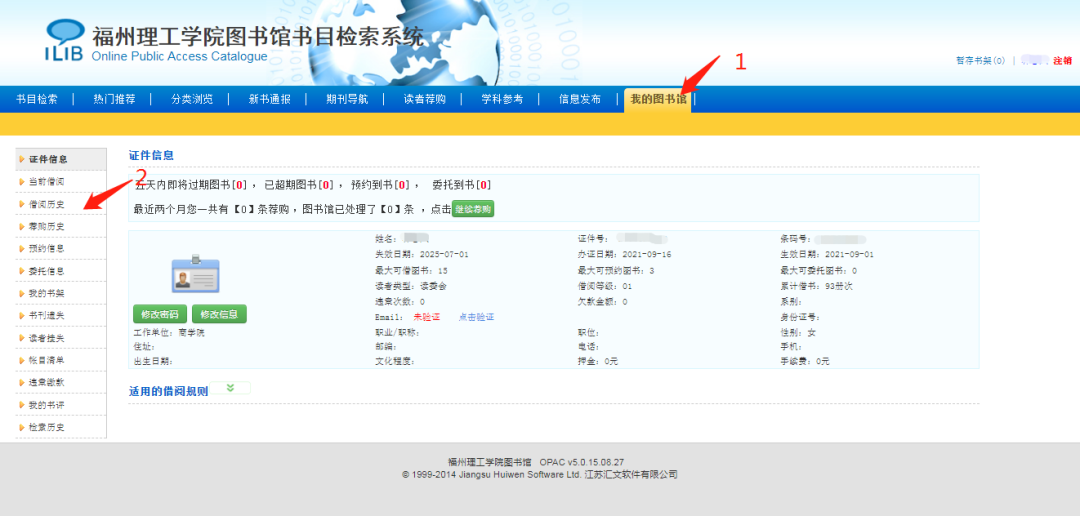
Task: Click the reader ID card picture
Action: [195, 274]
